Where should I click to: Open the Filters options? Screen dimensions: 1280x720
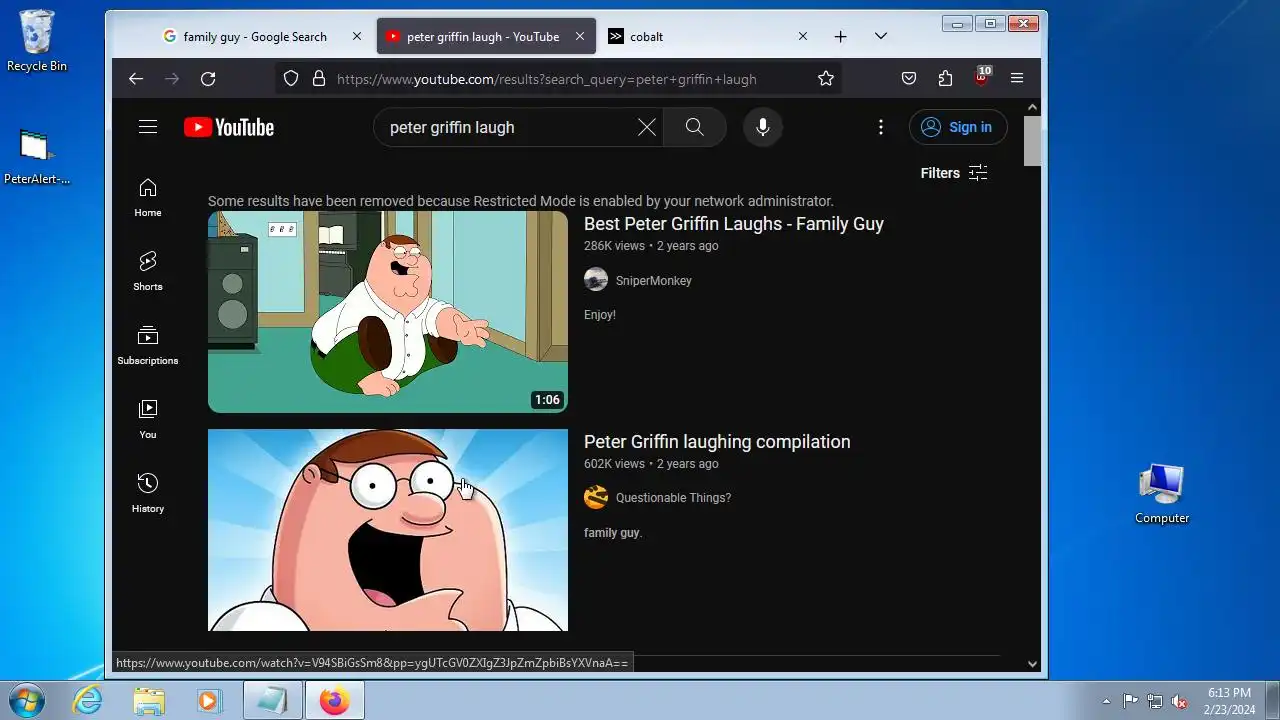[x=954, y=173]
